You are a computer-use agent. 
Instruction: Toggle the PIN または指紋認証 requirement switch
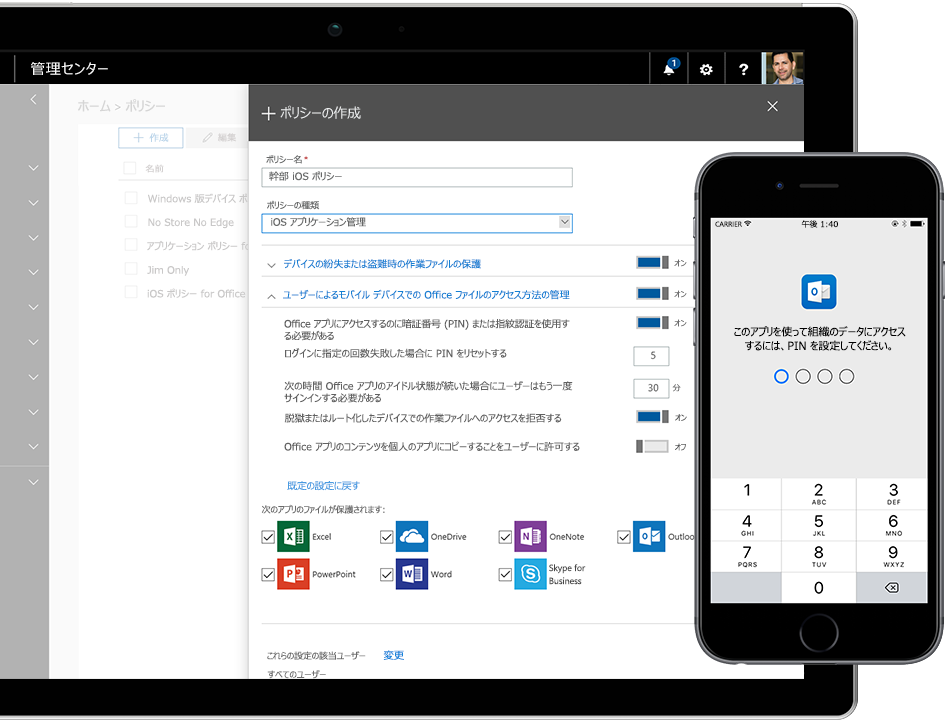tap(652, 322)
